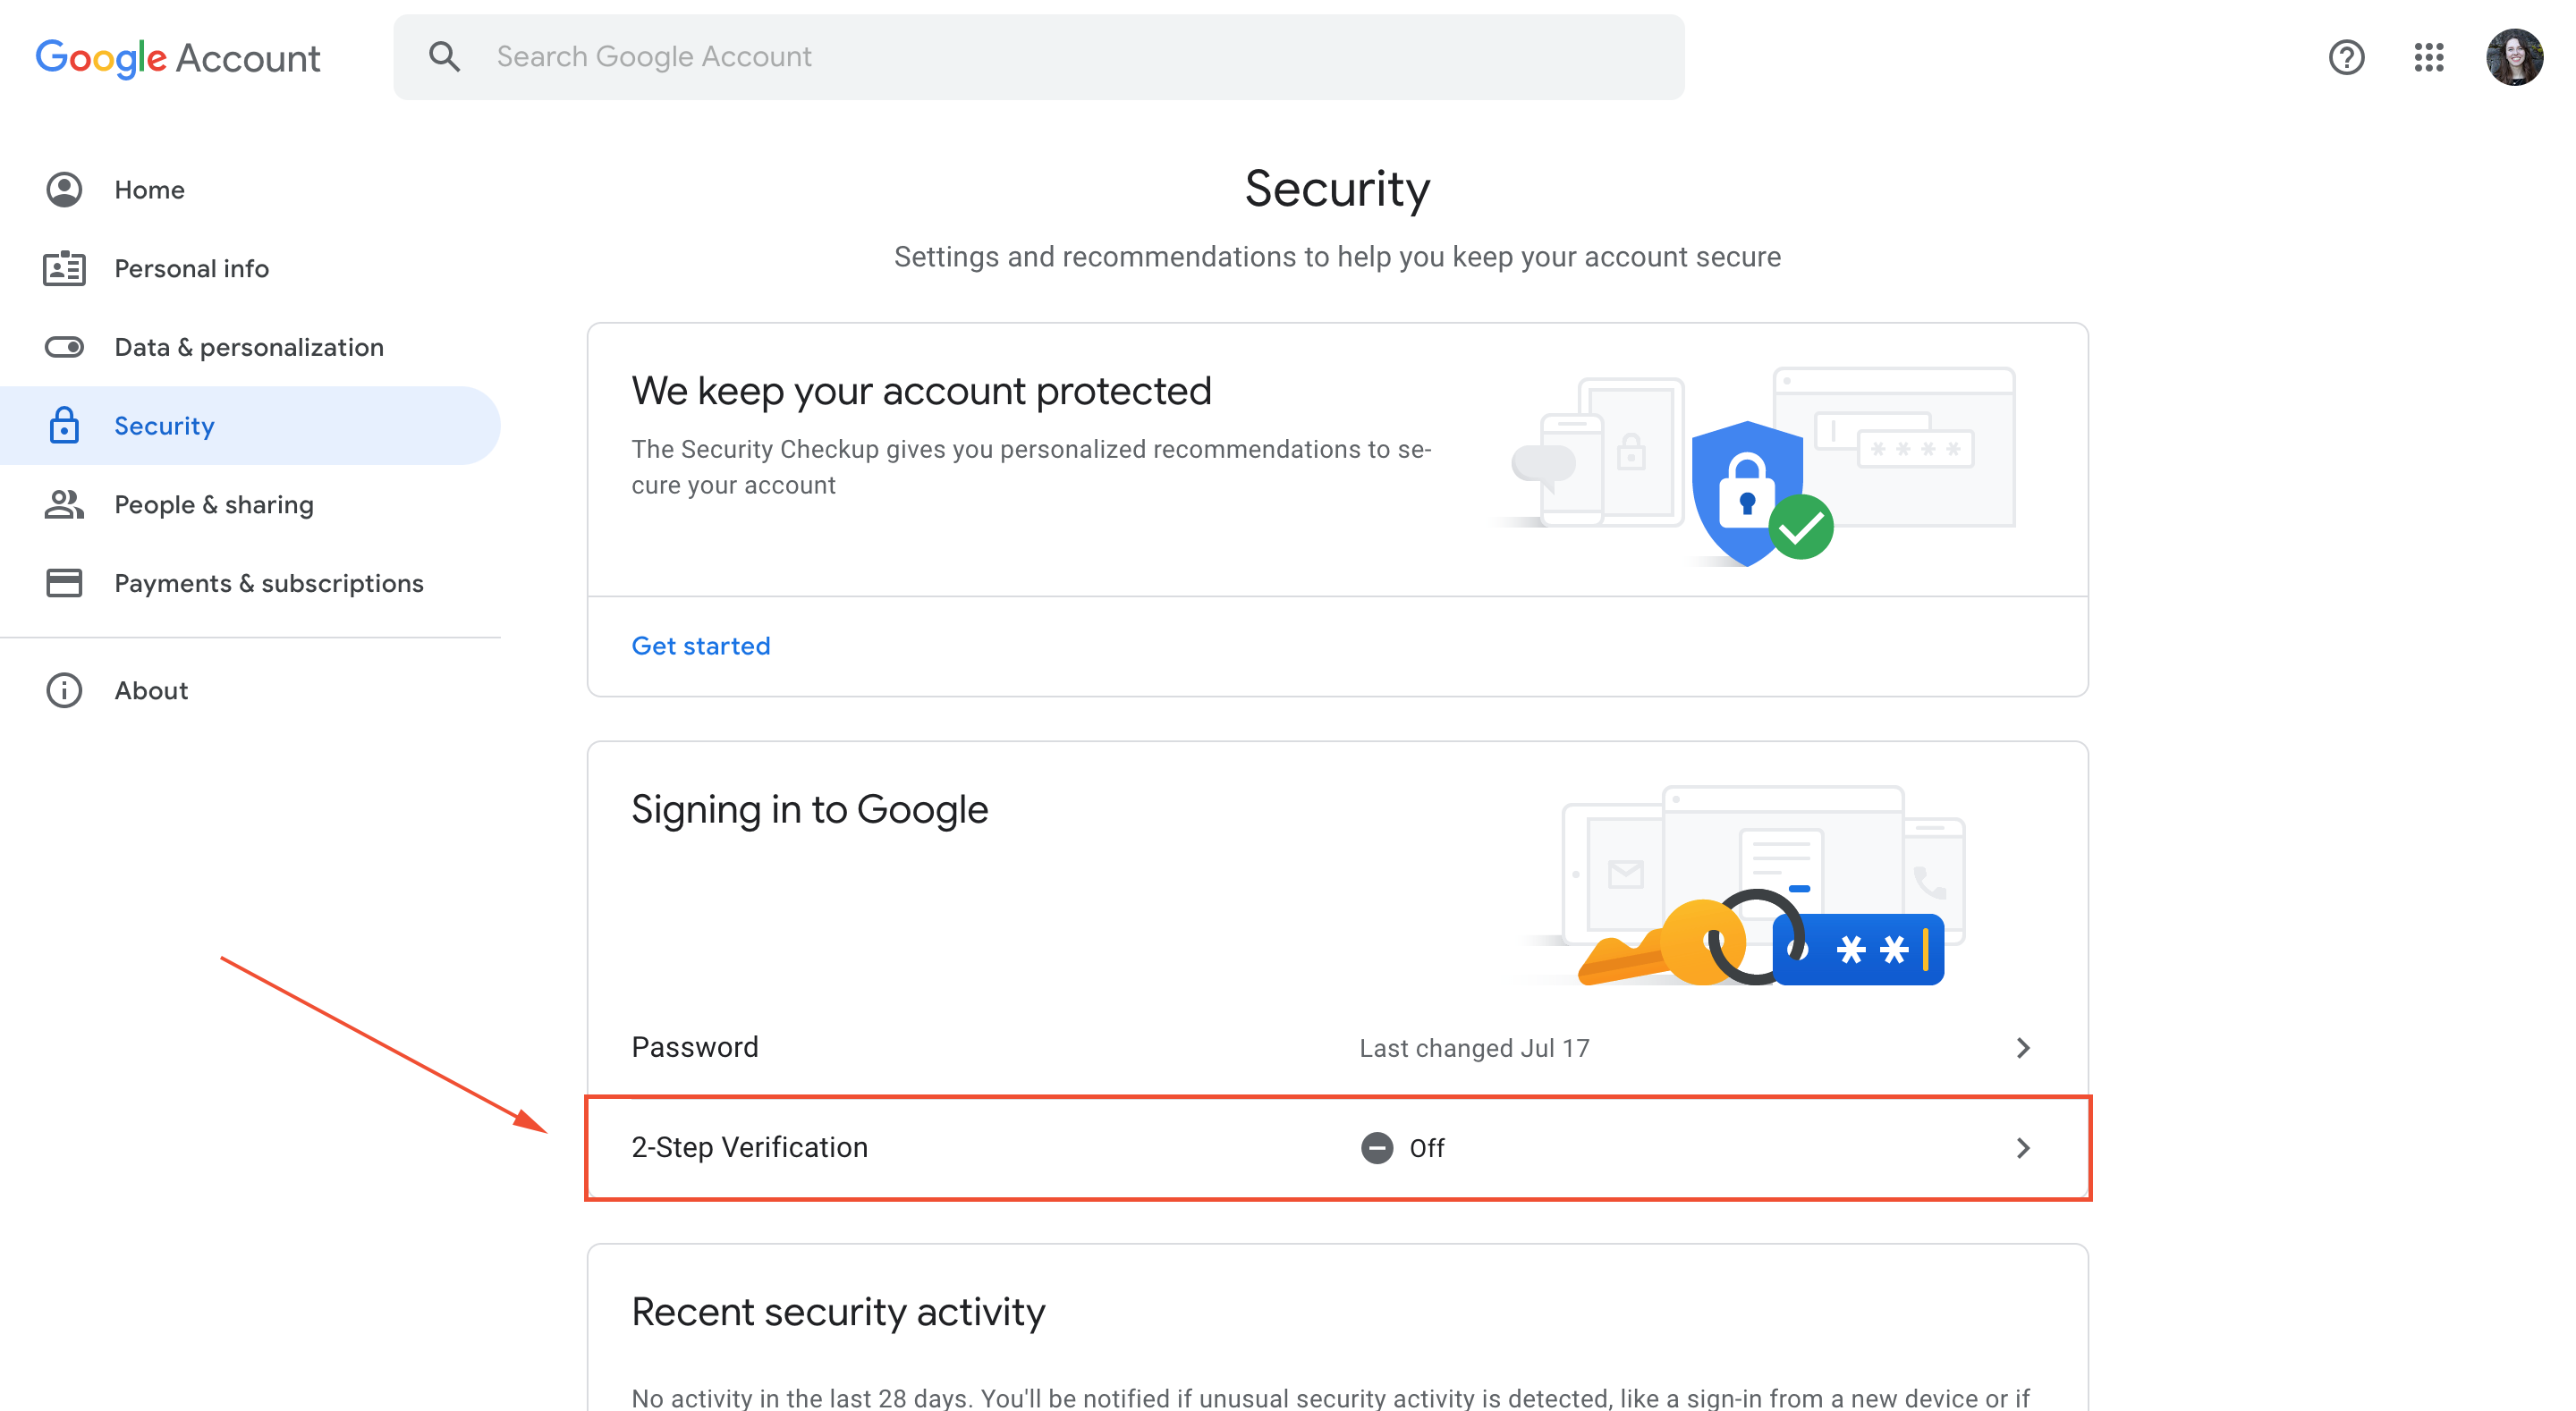Click the Get started link

(700, 646)
